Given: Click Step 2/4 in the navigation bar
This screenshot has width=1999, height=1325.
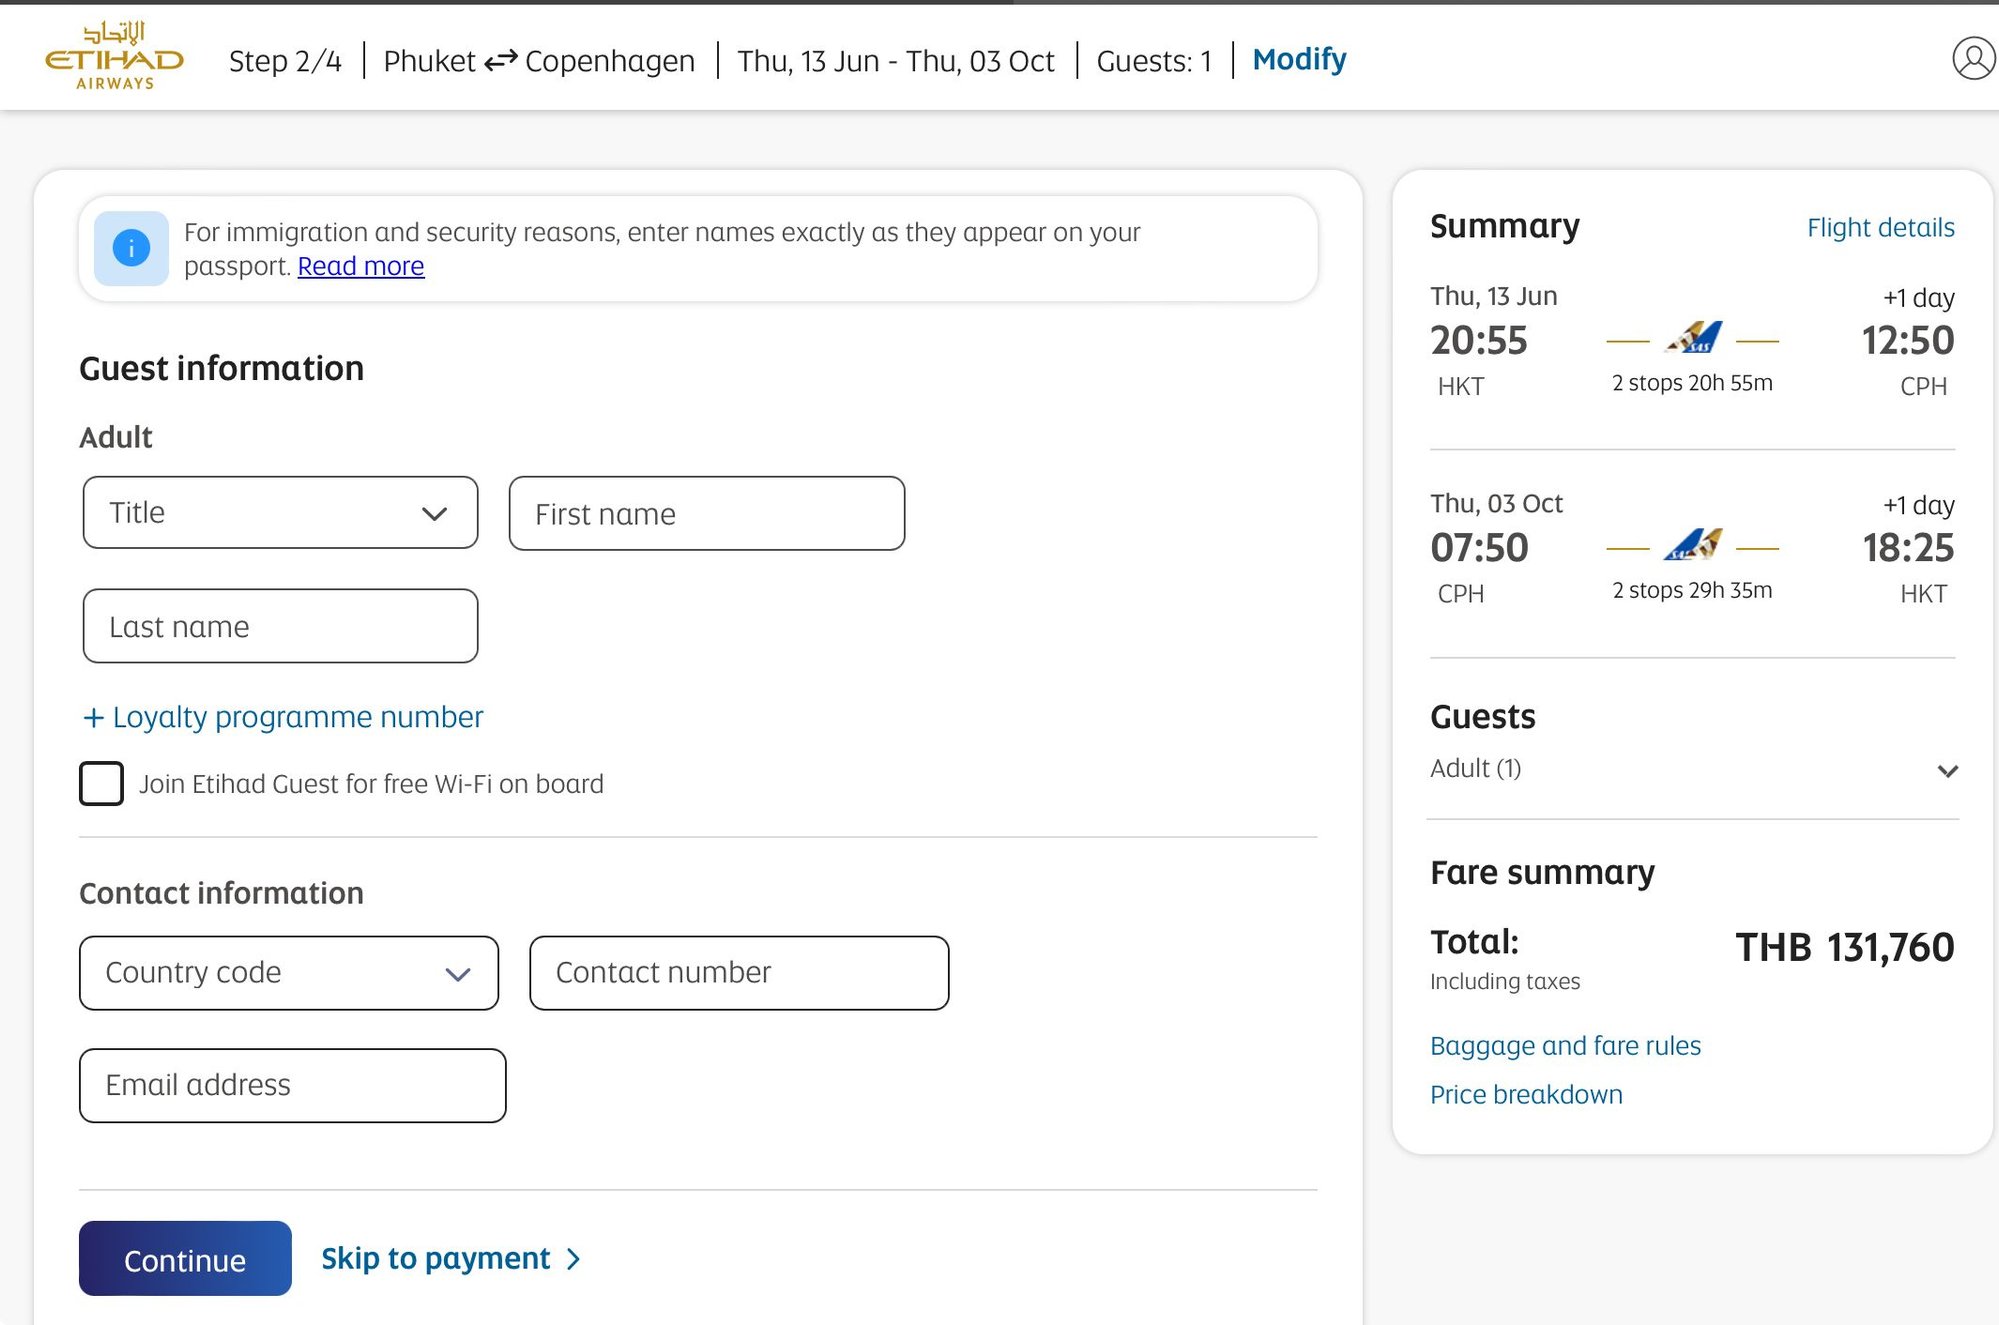Looking at the screenshot, I should pos(286,61).
